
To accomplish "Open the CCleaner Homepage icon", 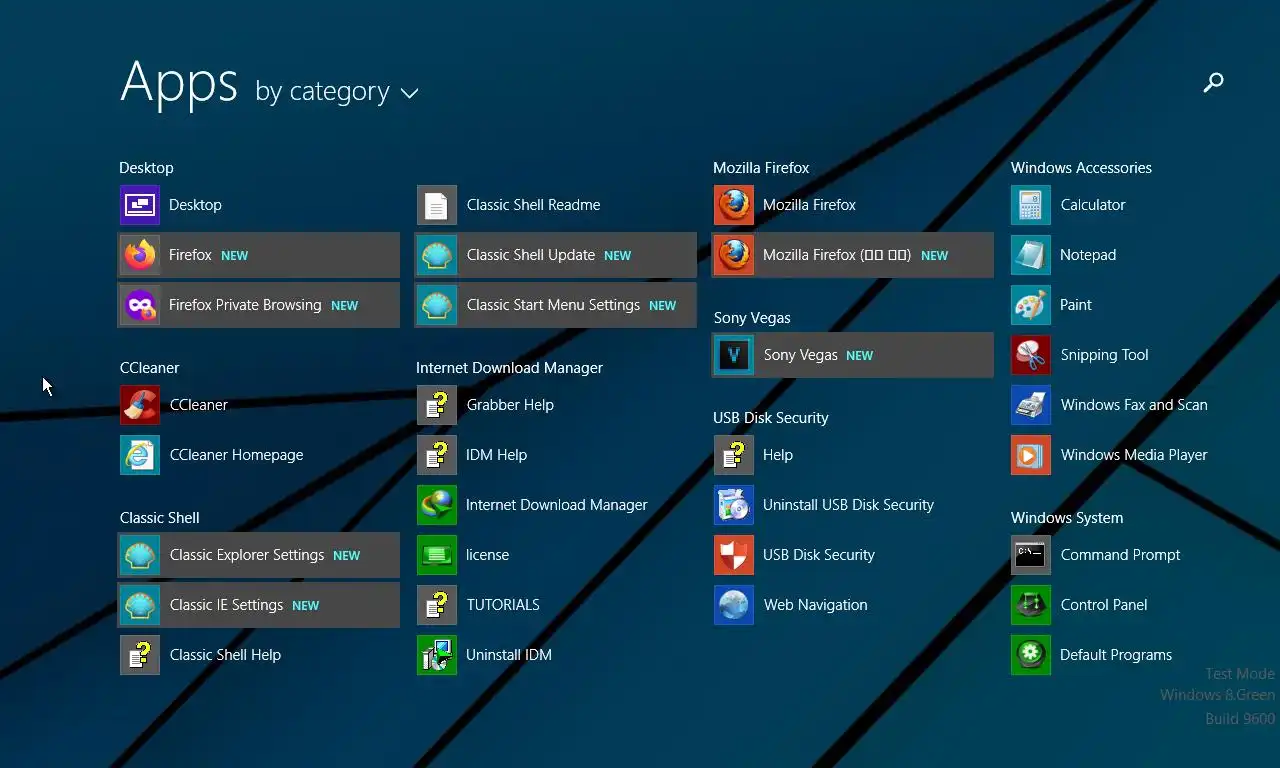I will coord(140,455).
